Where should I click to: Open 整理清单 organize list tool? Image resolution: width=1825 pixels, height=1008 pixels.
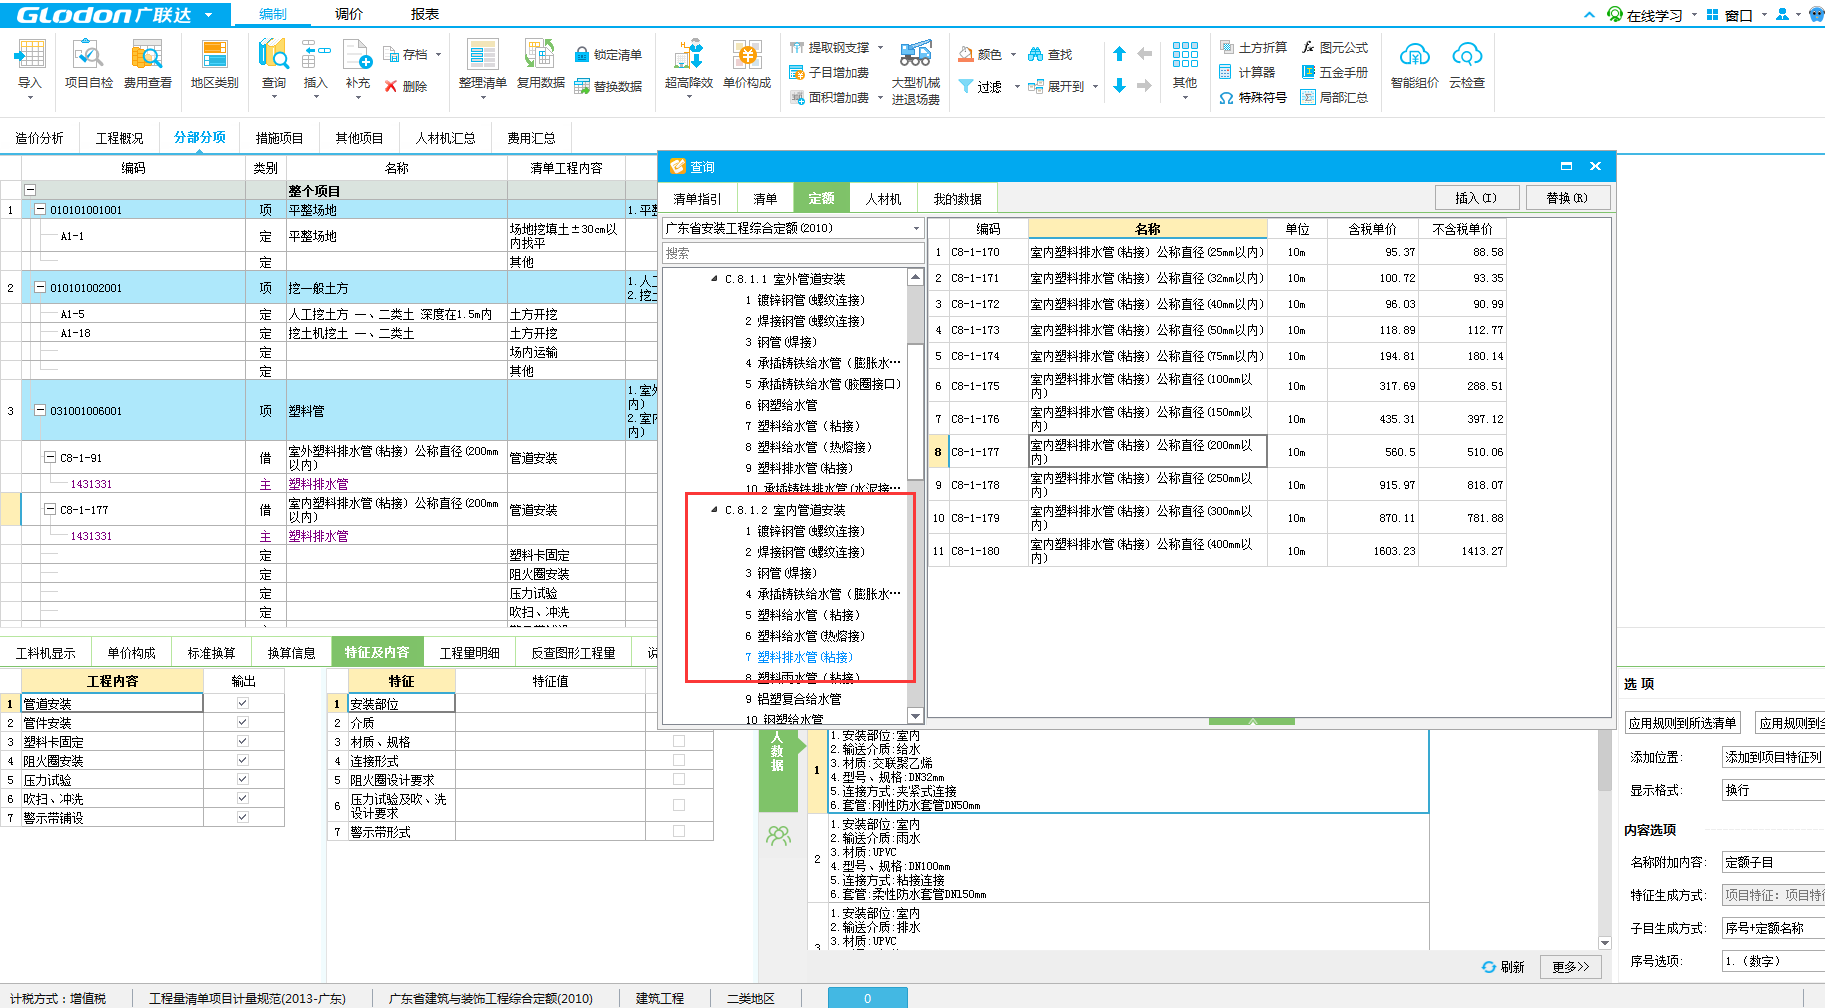[x=482, y=66]
